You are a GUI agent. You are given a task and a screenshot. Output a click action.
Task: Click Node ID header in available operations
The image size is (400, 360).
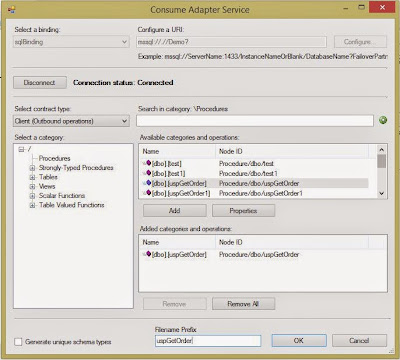(292, 151)
